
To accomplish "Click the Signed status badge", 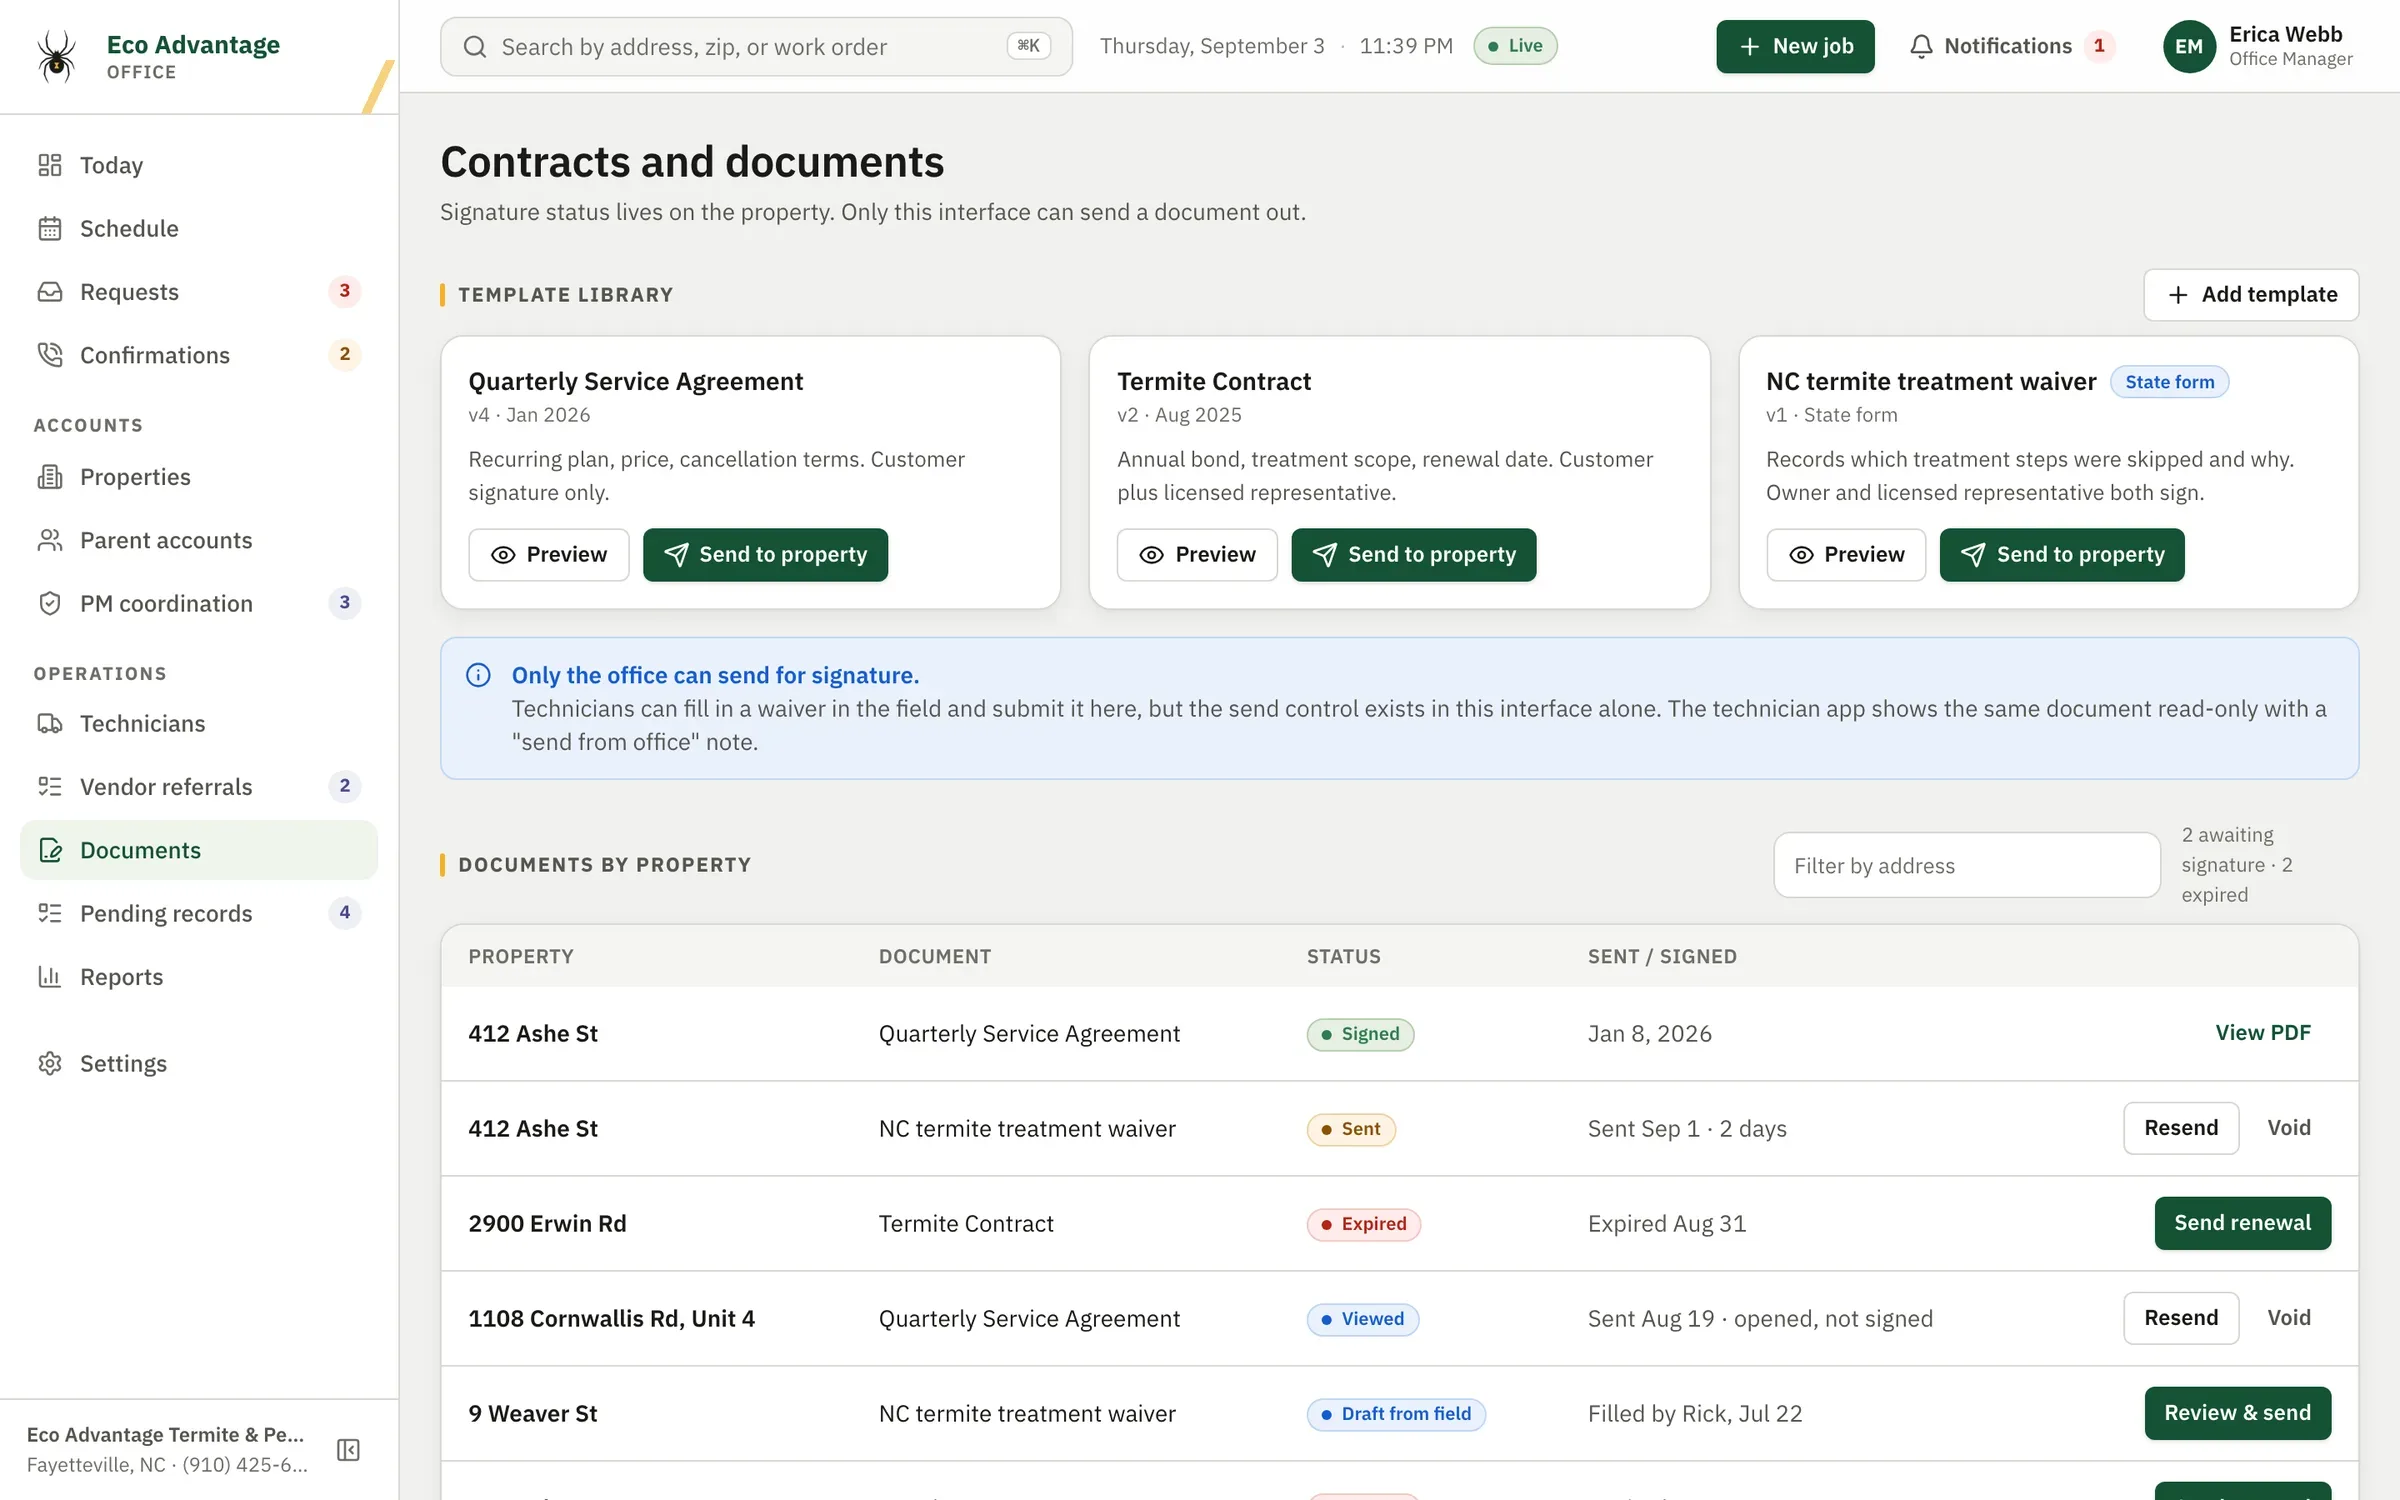I will (1360, 1034).
